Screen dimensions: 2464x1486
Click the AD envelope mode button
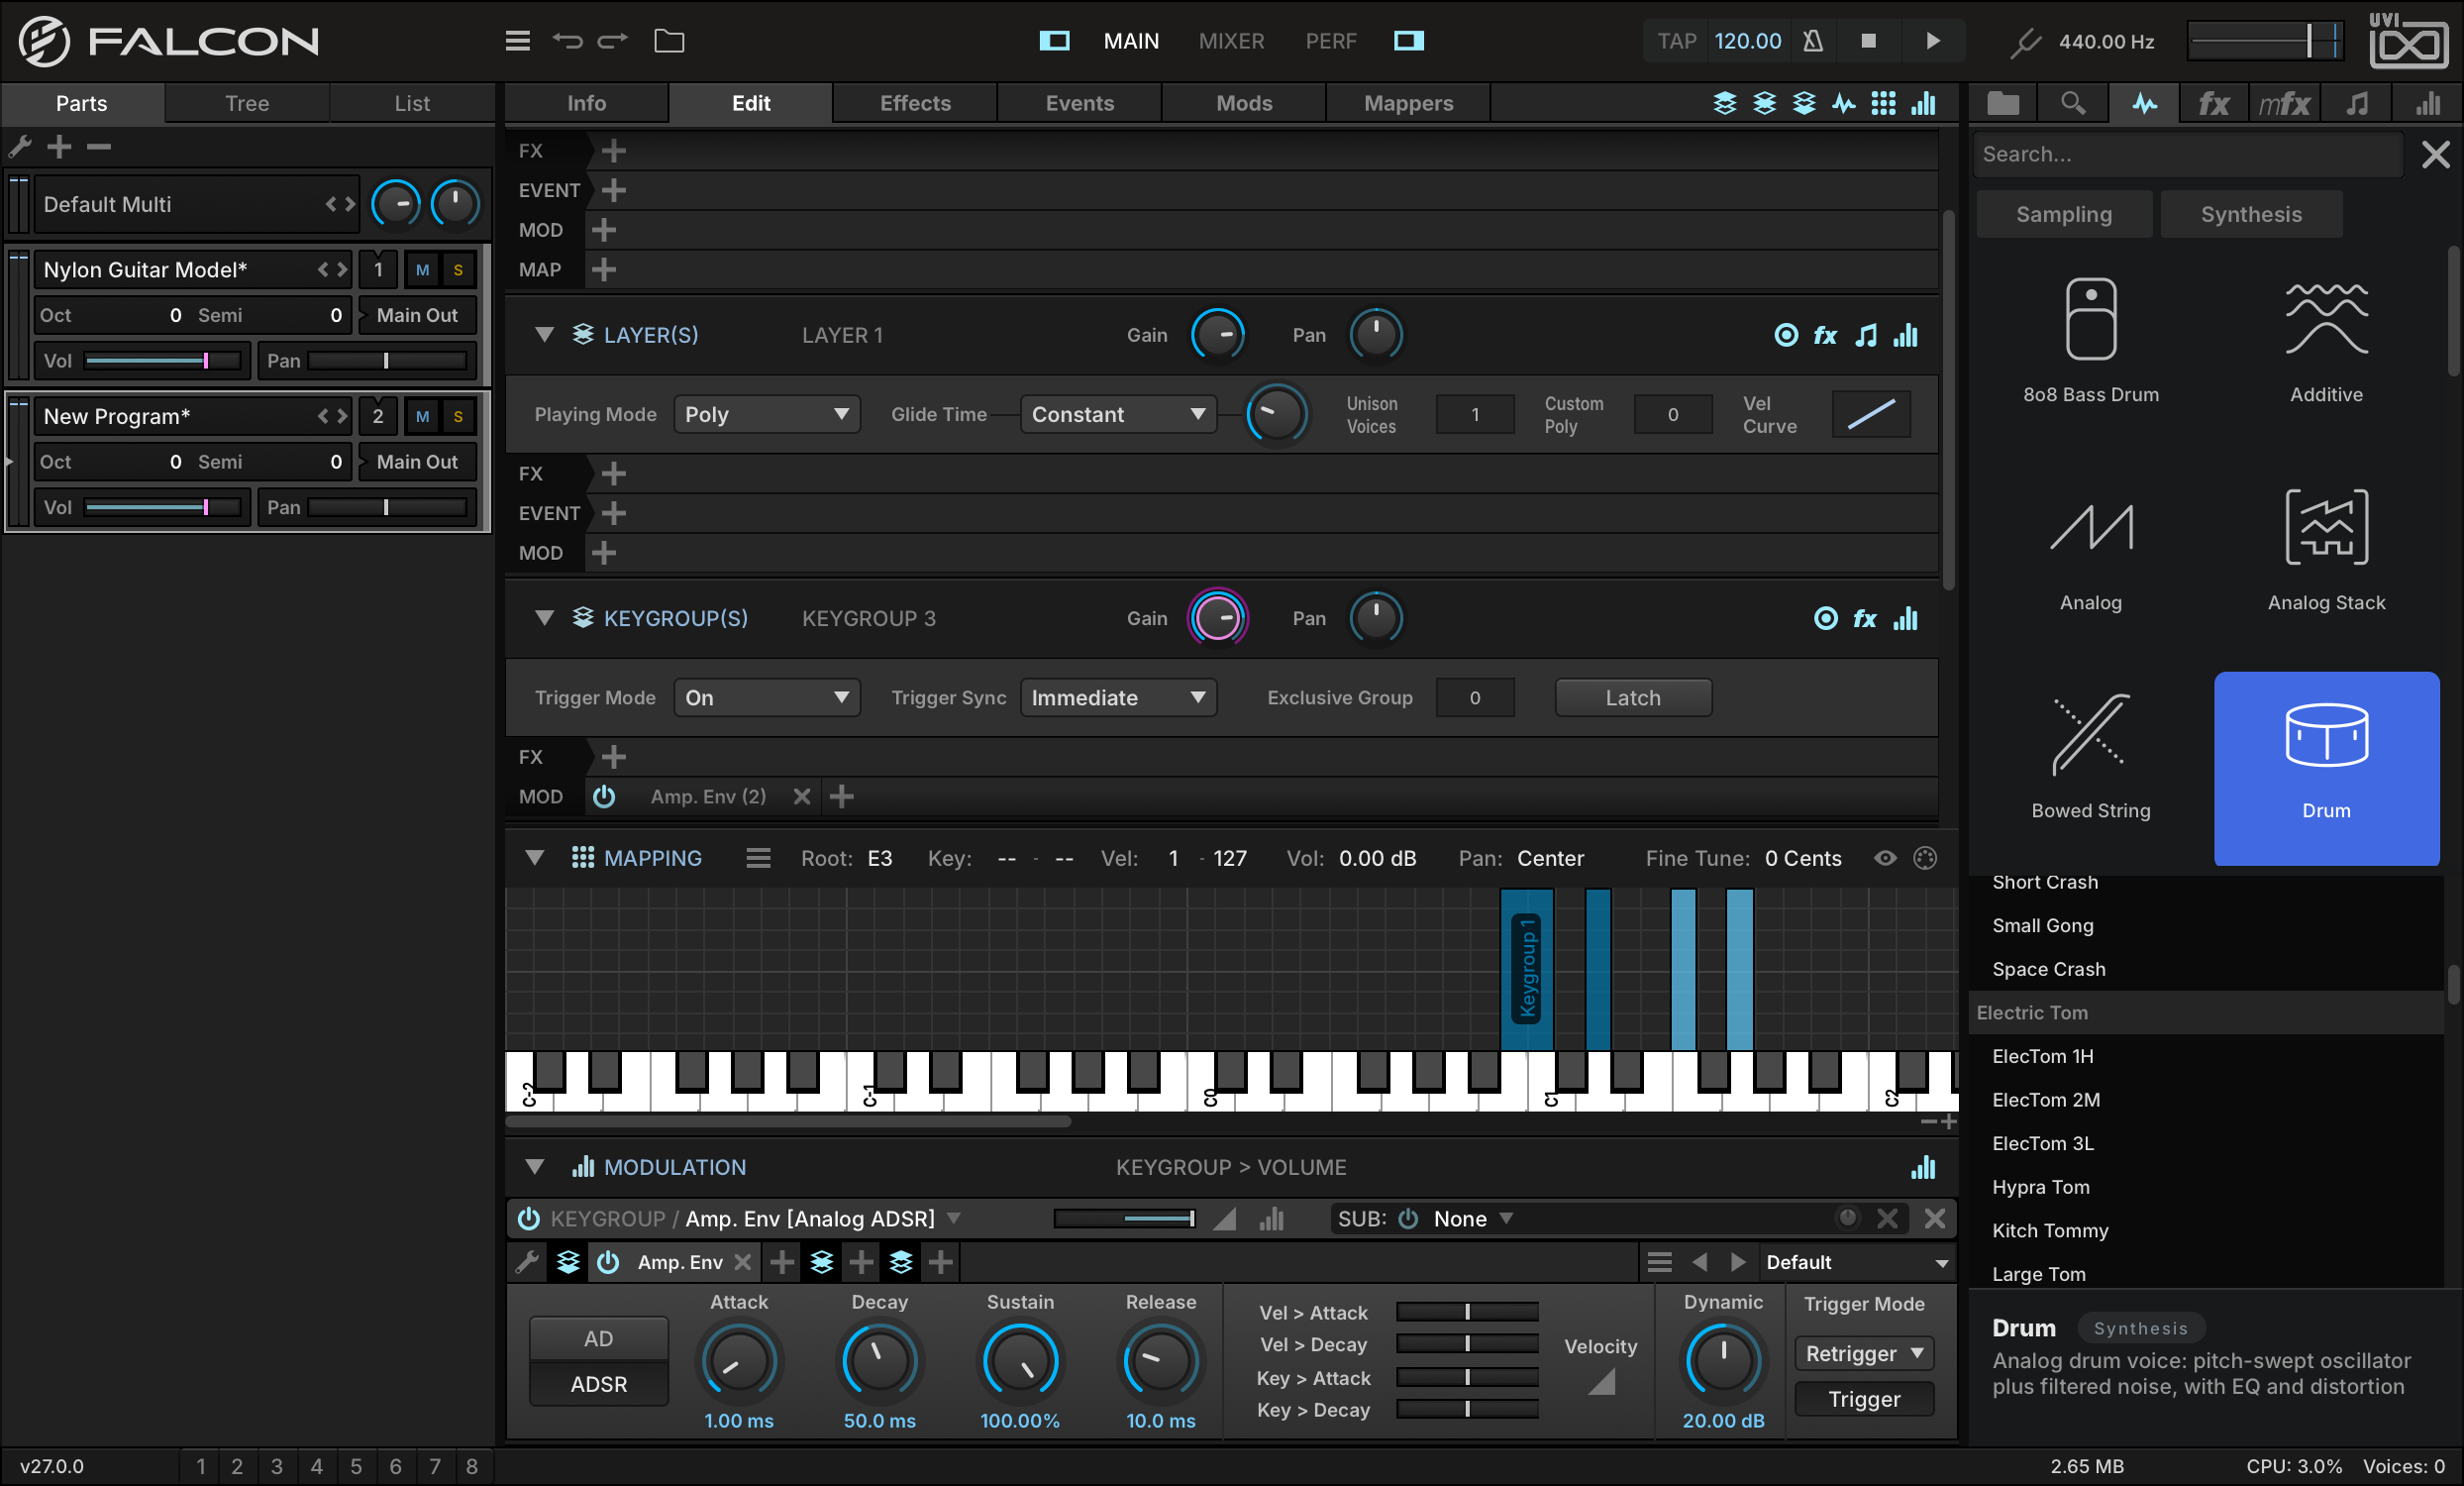coord(598,1338)
